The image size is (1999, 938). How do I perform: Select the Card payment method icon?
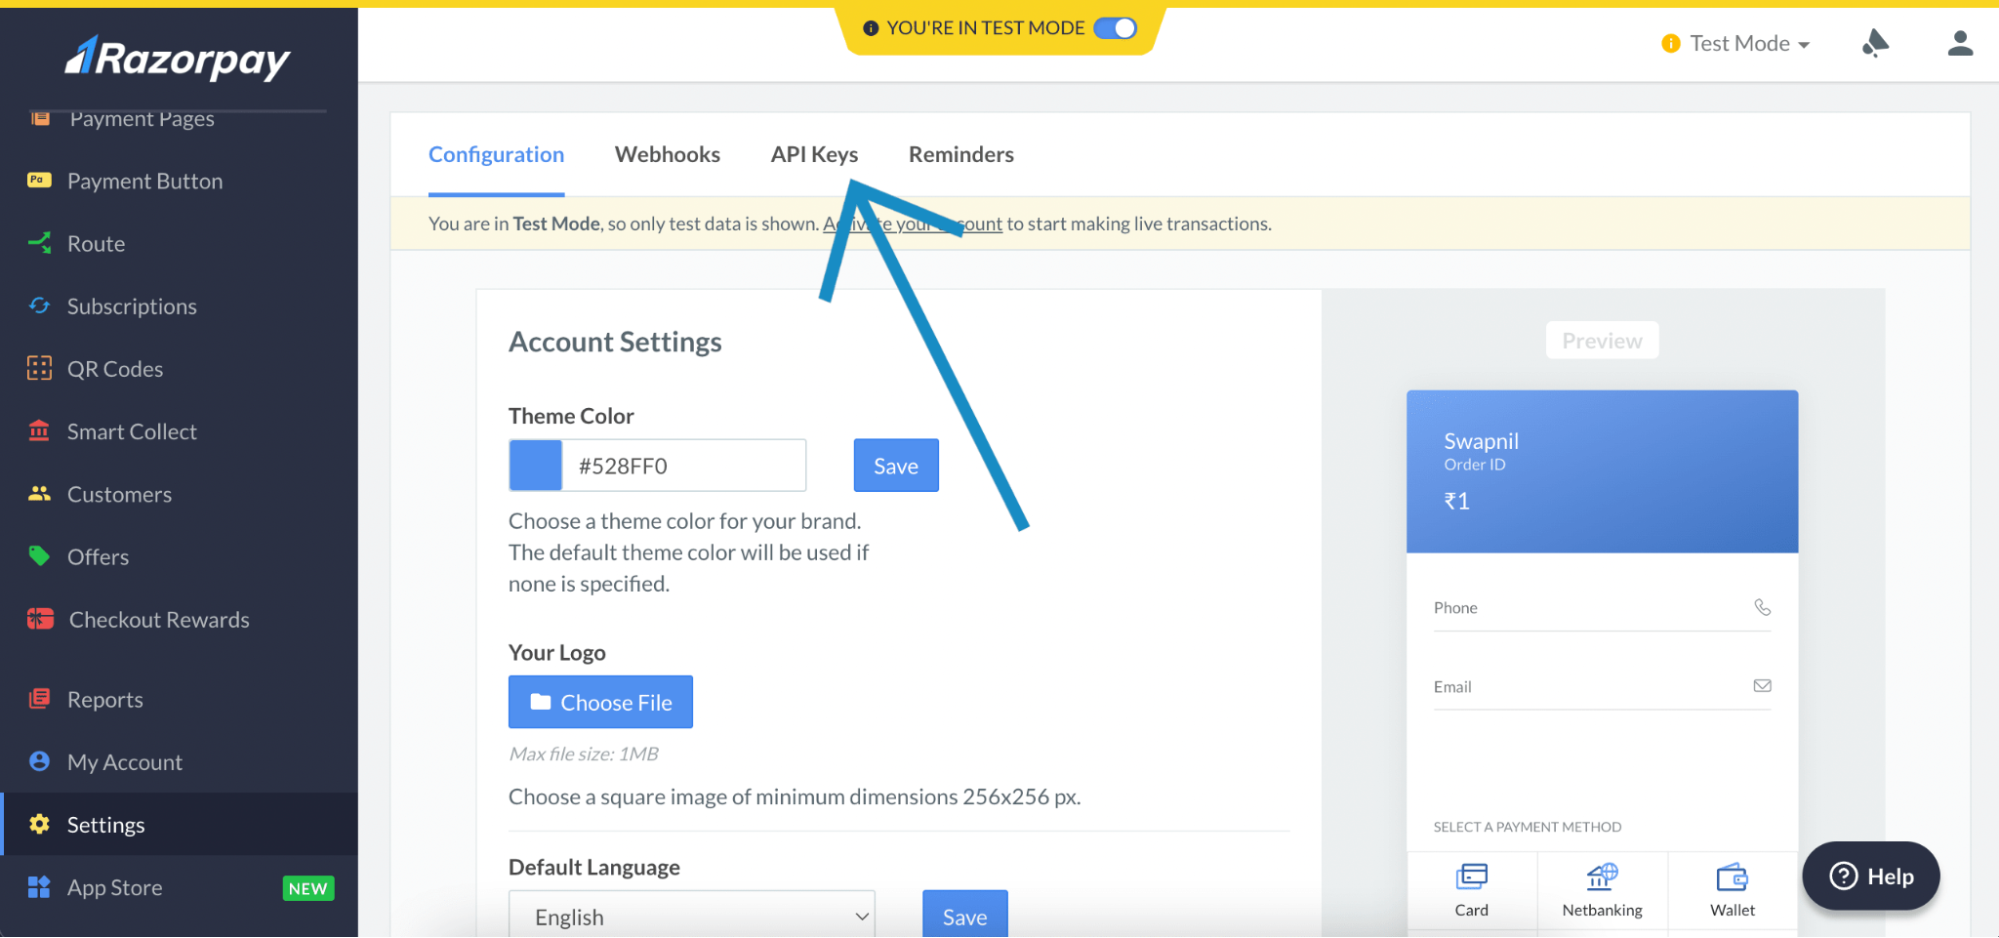[1471, 877]
